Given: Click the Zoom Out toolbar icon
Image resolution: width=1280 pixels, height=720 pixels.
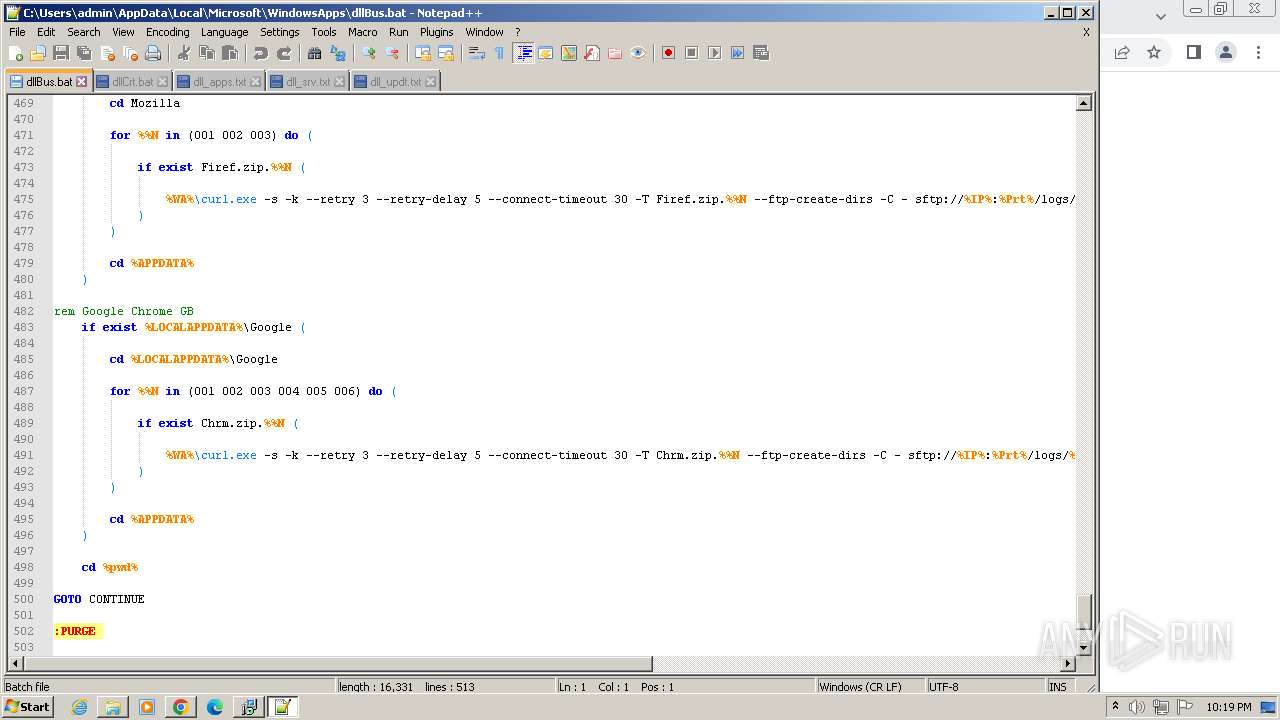Looking at the screenshot, I should pyautogui.click(x=392, y=53).
